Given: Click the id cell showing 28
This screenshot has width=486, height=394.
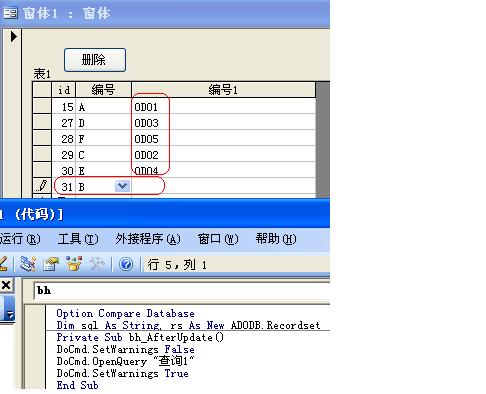Looking at the screenshot, I should 64,139.
